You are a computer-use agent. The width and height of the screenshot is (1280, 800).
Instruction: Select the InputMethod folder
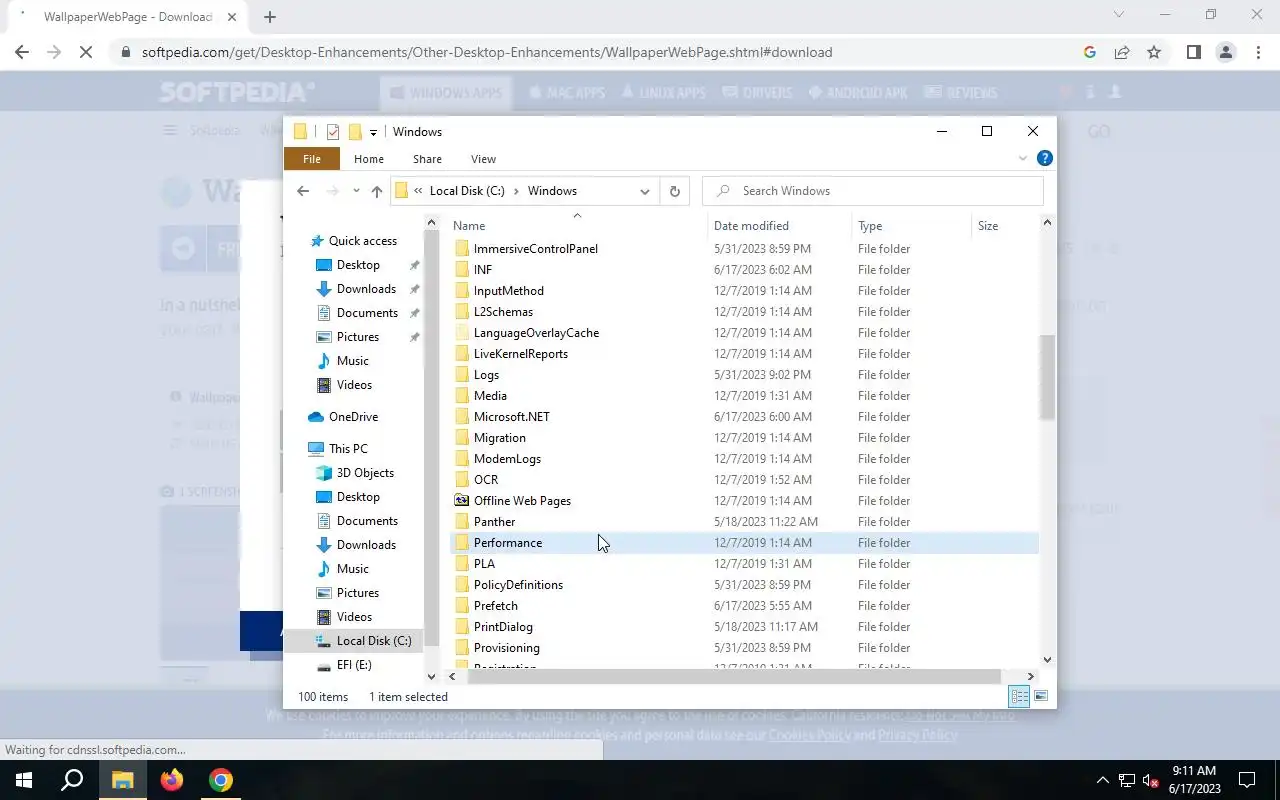508,291
